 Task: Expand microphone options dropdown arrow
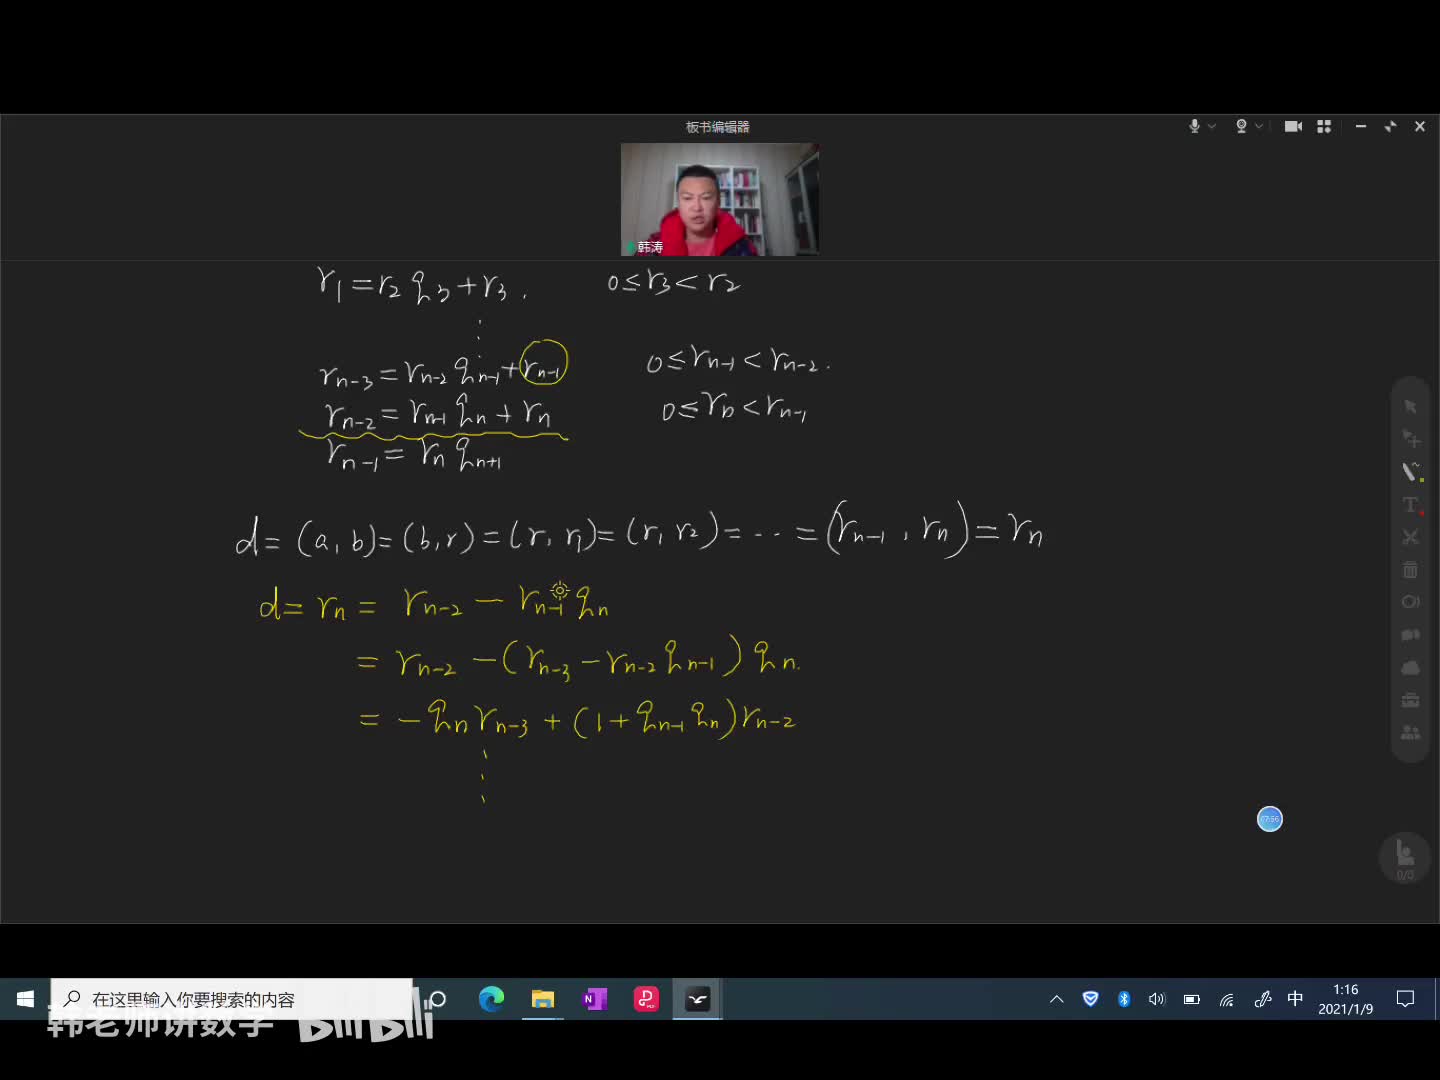tap(1212, 126)
